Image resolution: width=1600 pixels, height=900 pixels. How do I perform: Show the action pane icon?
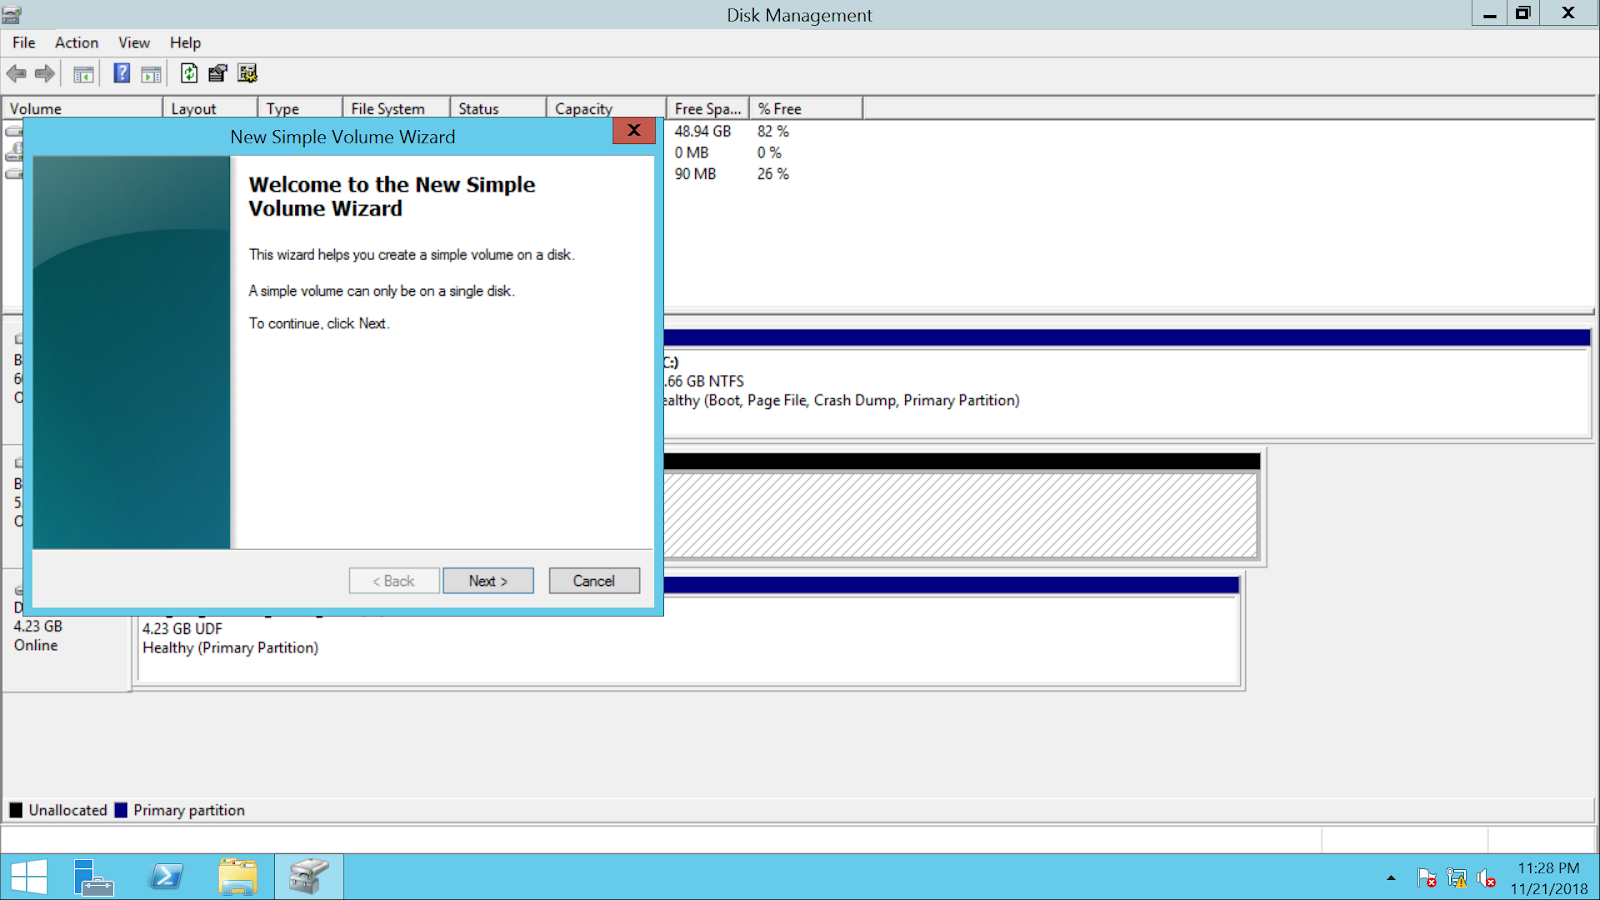point(150,73)
